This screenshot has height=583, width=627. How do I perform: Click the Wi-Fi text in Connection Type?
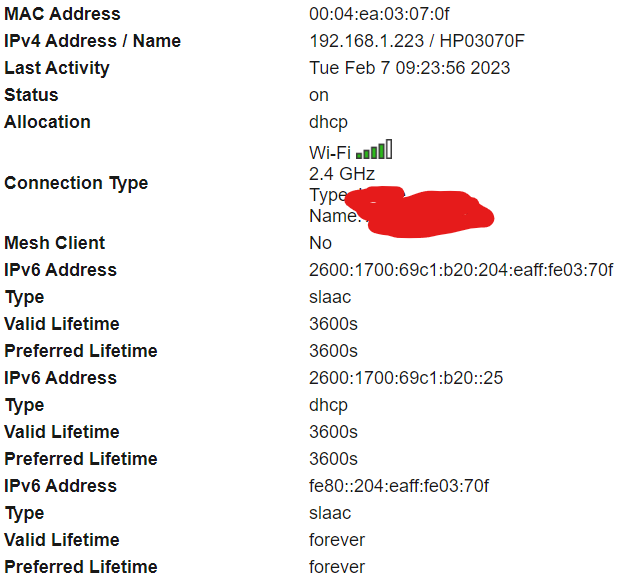[329, 152]
